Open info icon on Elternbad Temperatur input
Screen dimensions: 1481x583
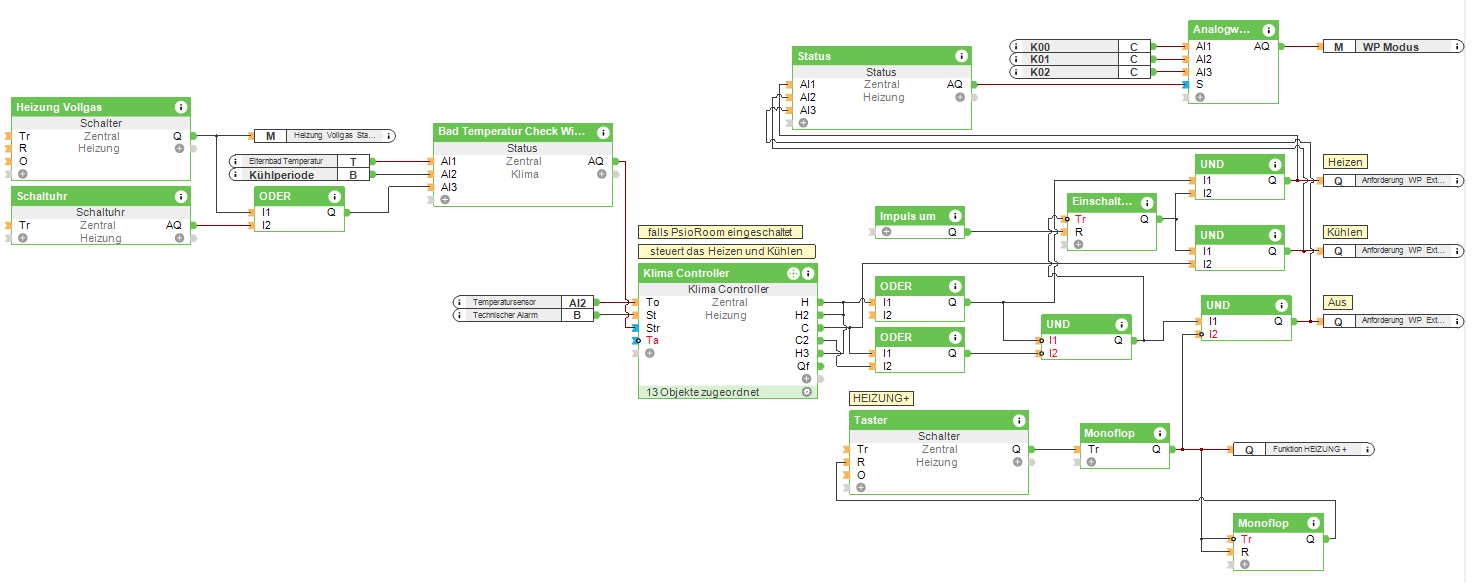click(x=237, y=160)
